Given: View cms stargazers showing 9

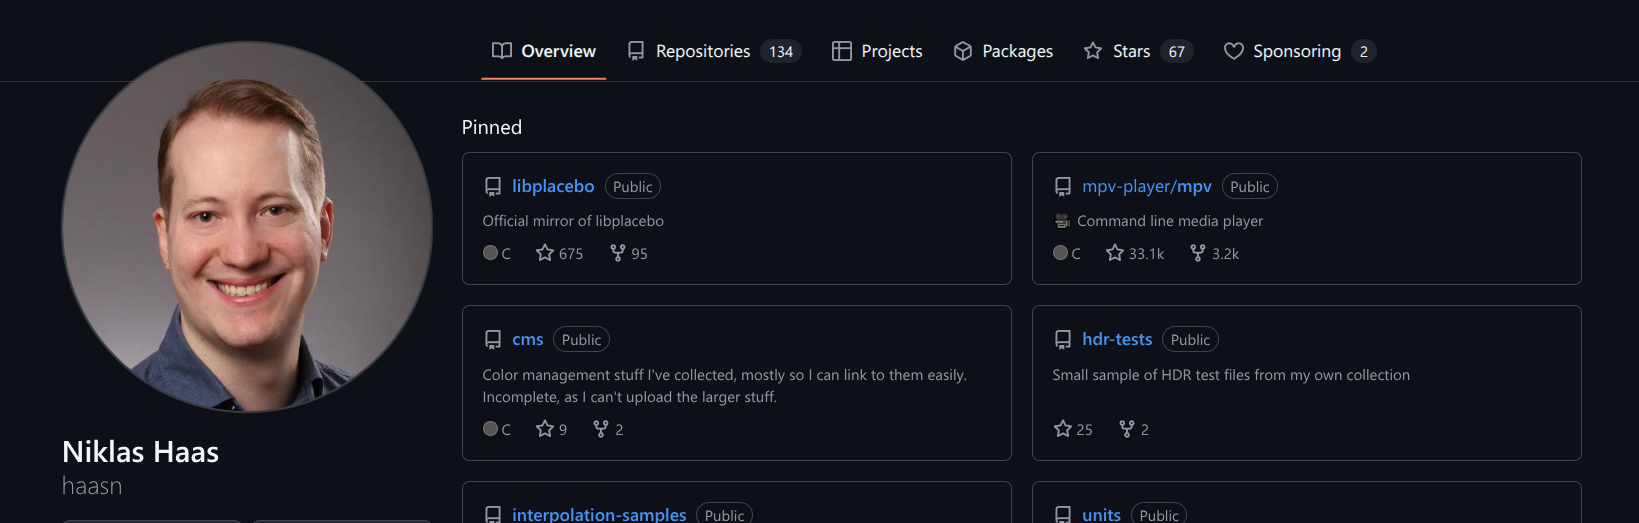Looking at the screenshot, I should pos(552,428).
